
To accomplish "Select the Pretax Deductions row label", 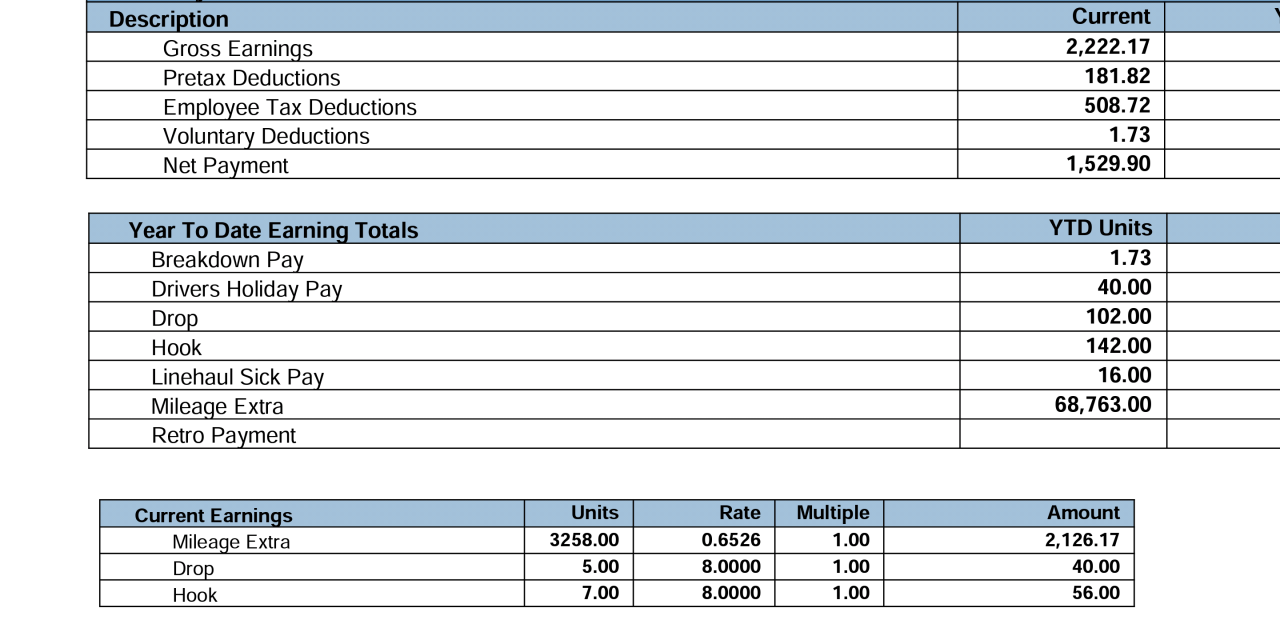I will [251, 78].
